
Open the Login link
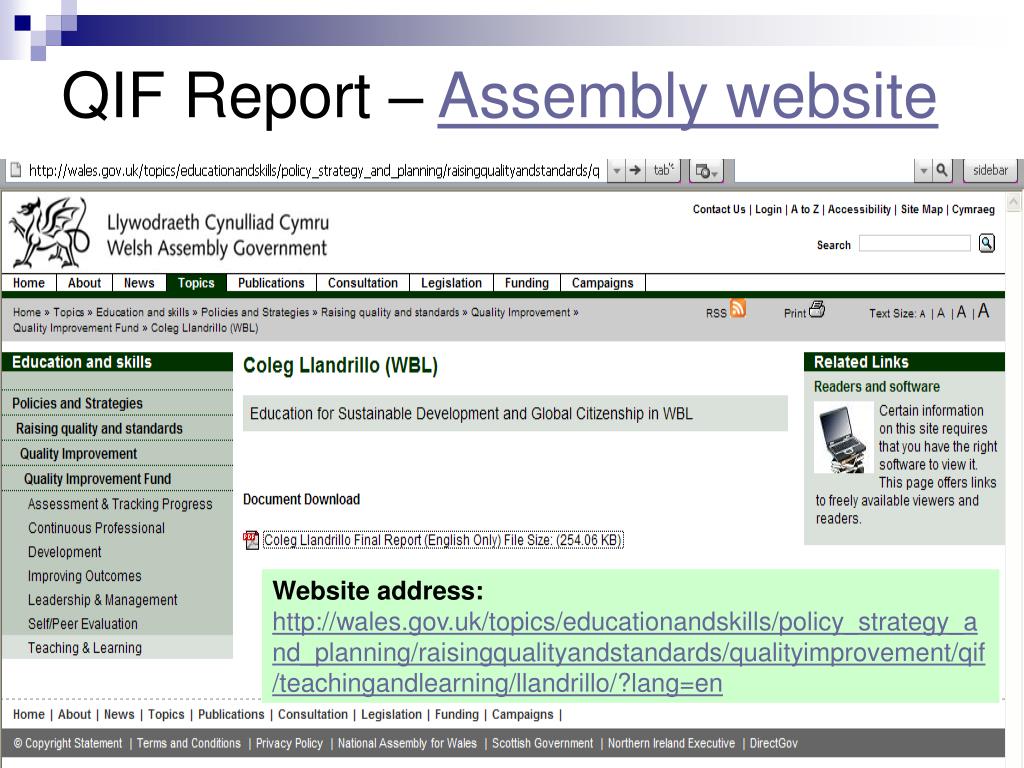pyautogui.click(x=768, y=210)
